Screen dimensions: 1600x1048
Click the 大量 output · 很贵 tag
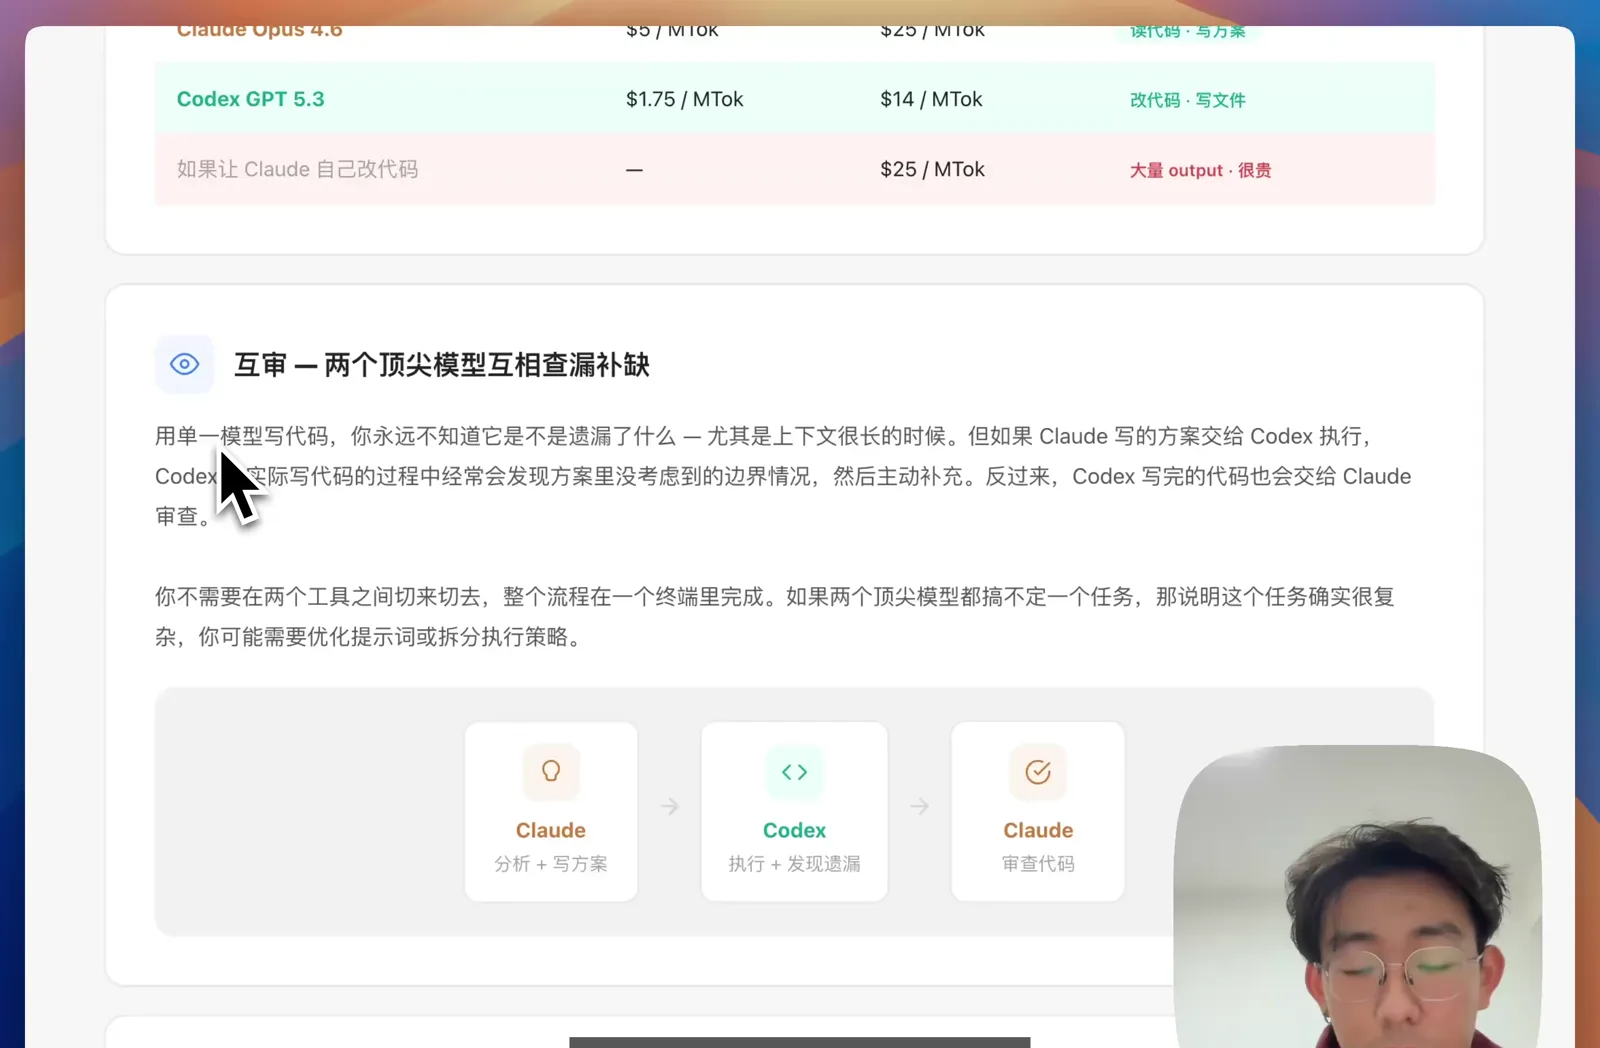pos(1201,170)
